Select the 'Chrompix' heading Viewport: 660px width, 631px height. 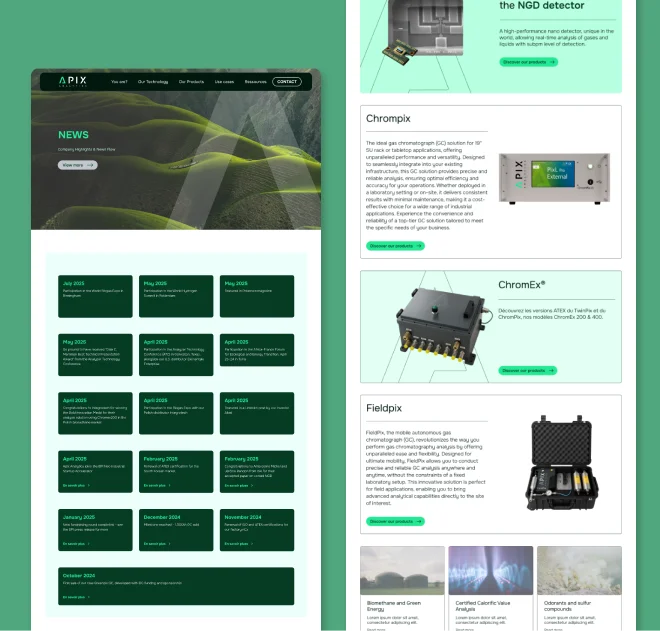tap(388, 119)
